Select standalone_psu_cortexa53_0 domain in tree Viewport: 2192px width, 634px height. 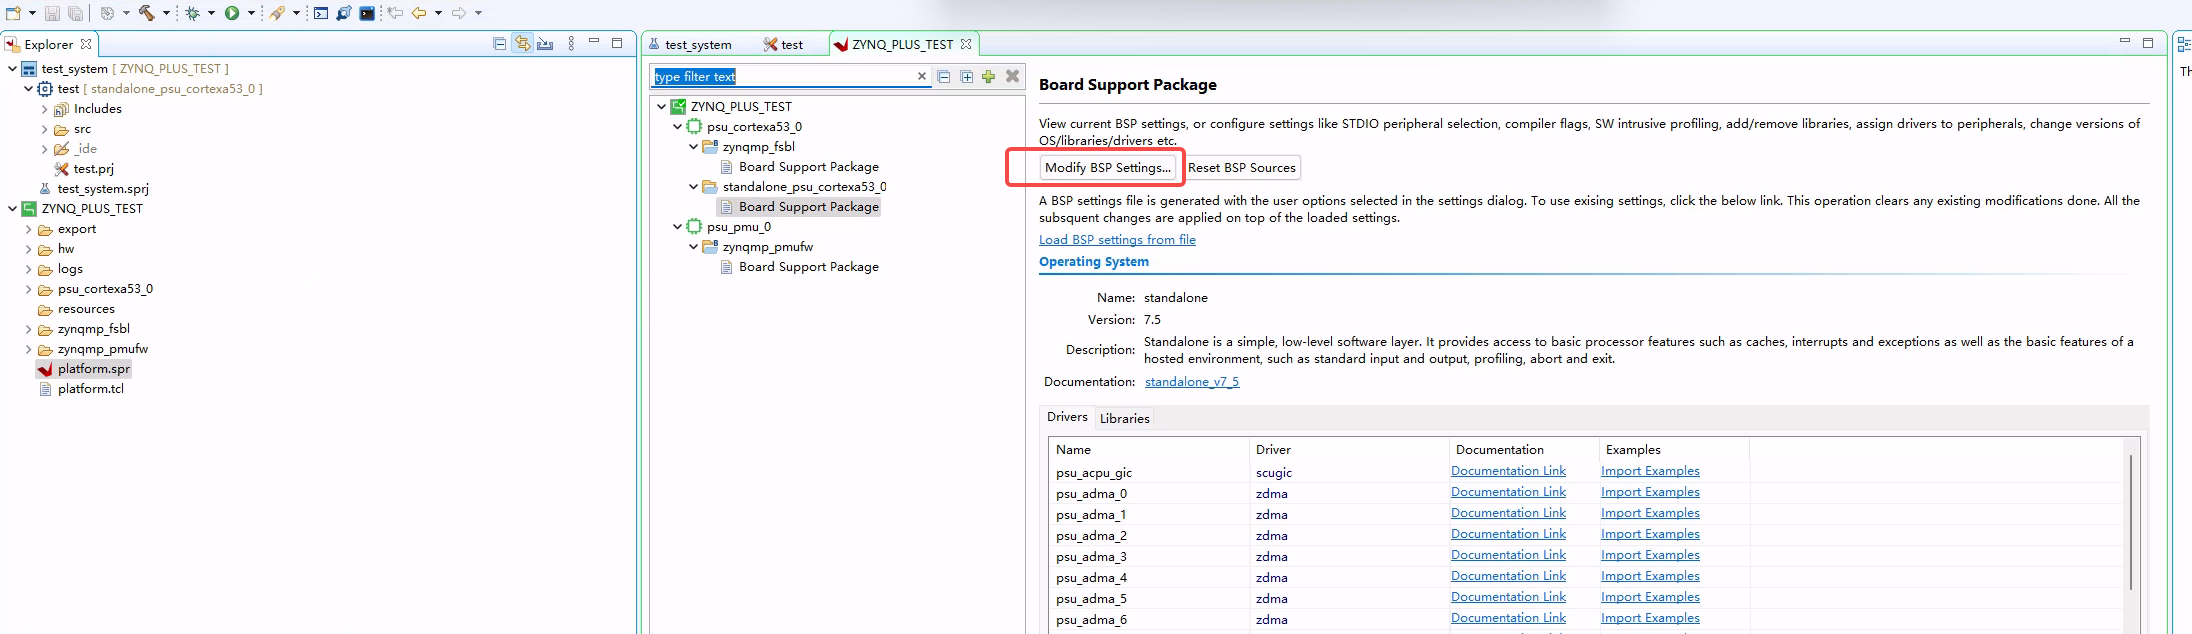(795, 187)
